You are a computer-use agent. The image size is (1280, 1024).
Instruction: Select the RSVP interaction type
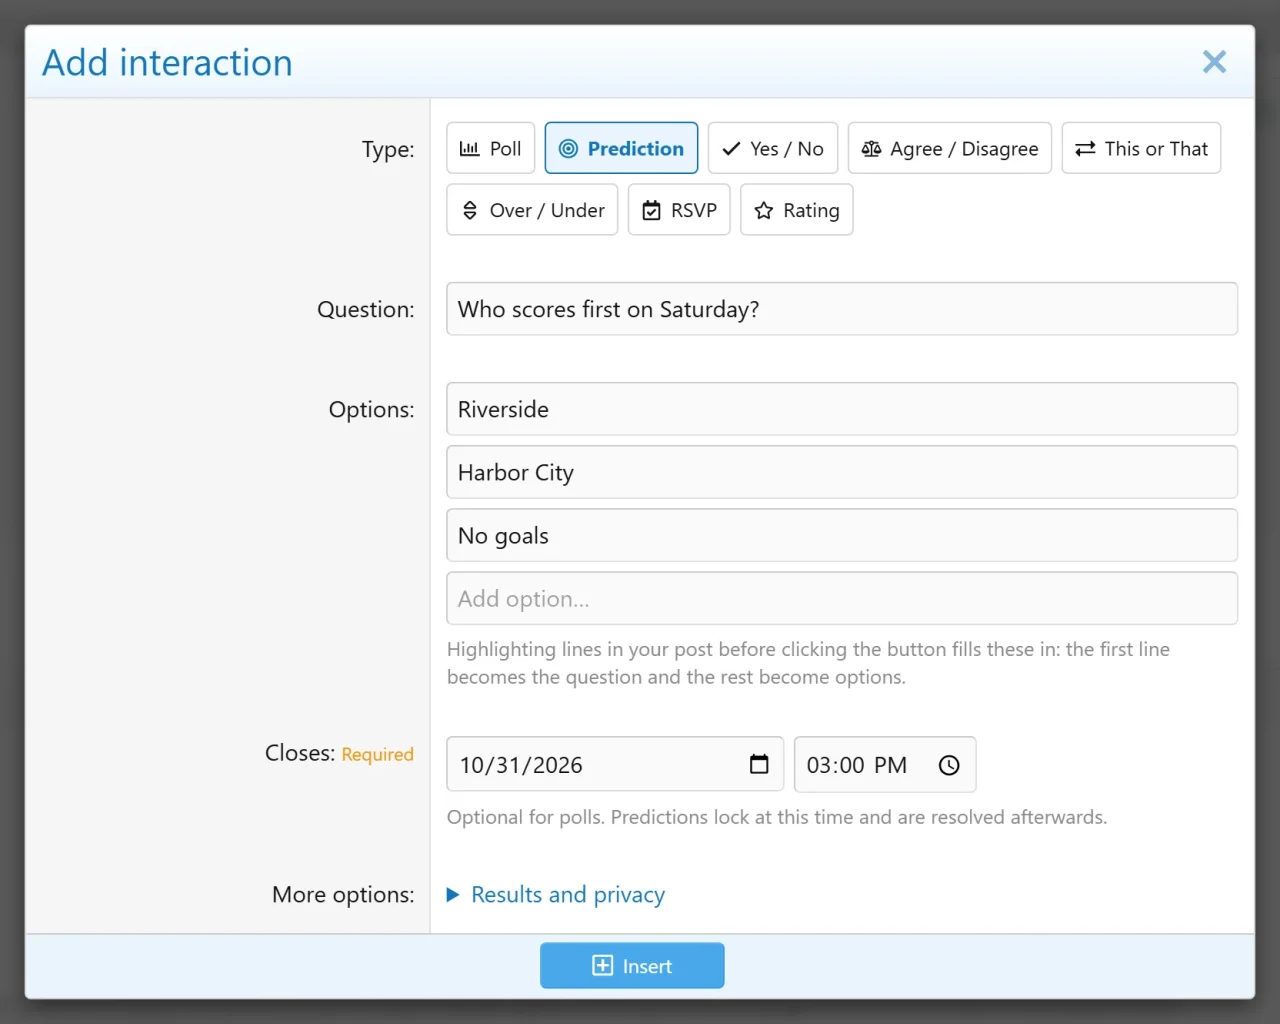click(679, 210)
